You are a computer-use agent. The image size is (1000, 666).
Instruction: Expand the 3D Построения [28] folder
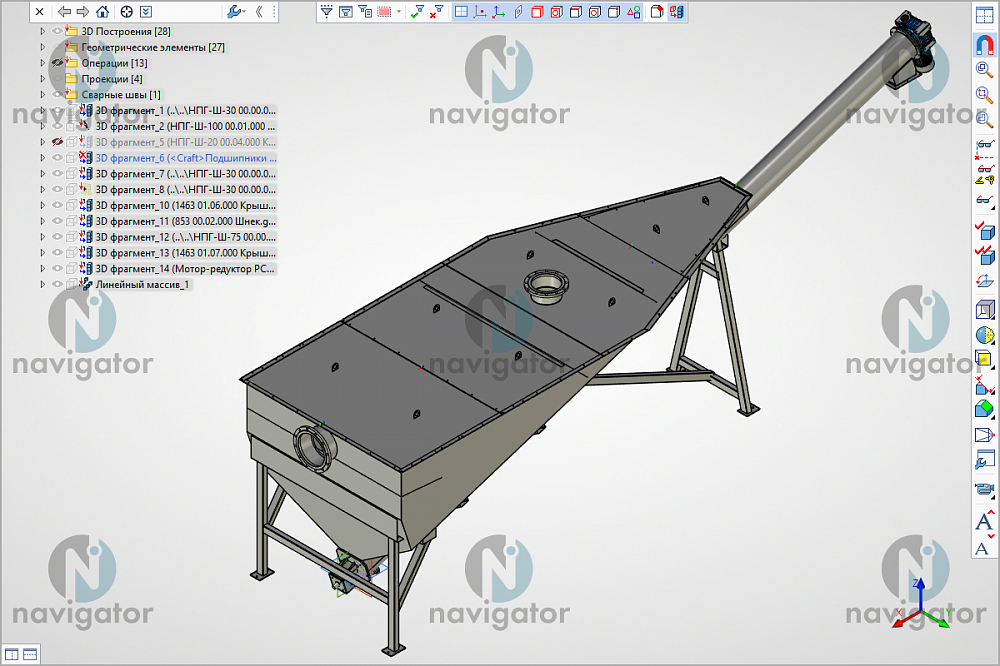43,31
